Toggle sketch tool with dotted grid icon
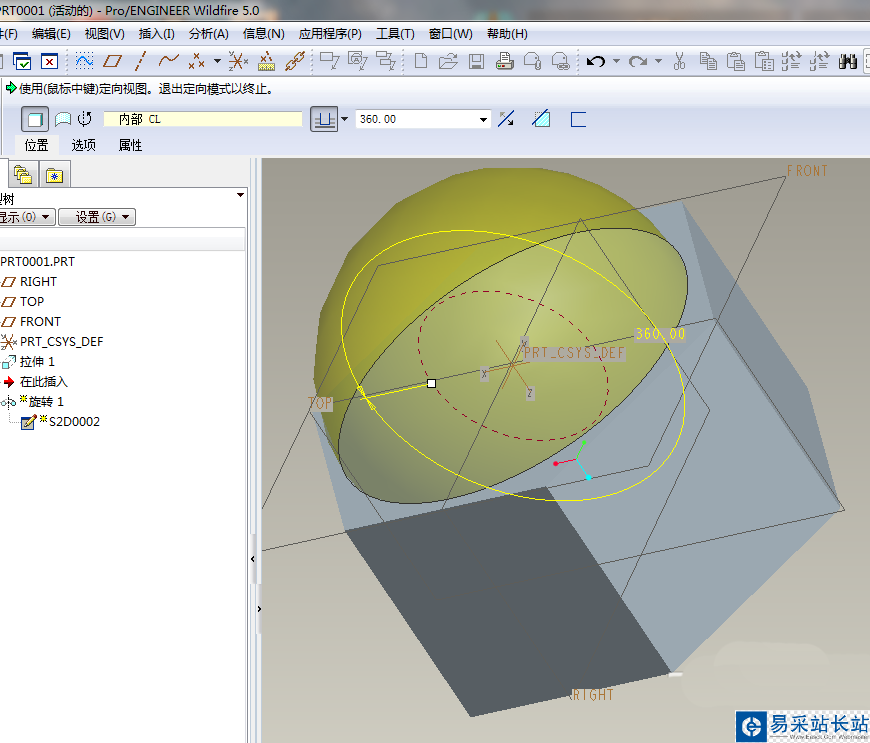 (x=84, y=60)
